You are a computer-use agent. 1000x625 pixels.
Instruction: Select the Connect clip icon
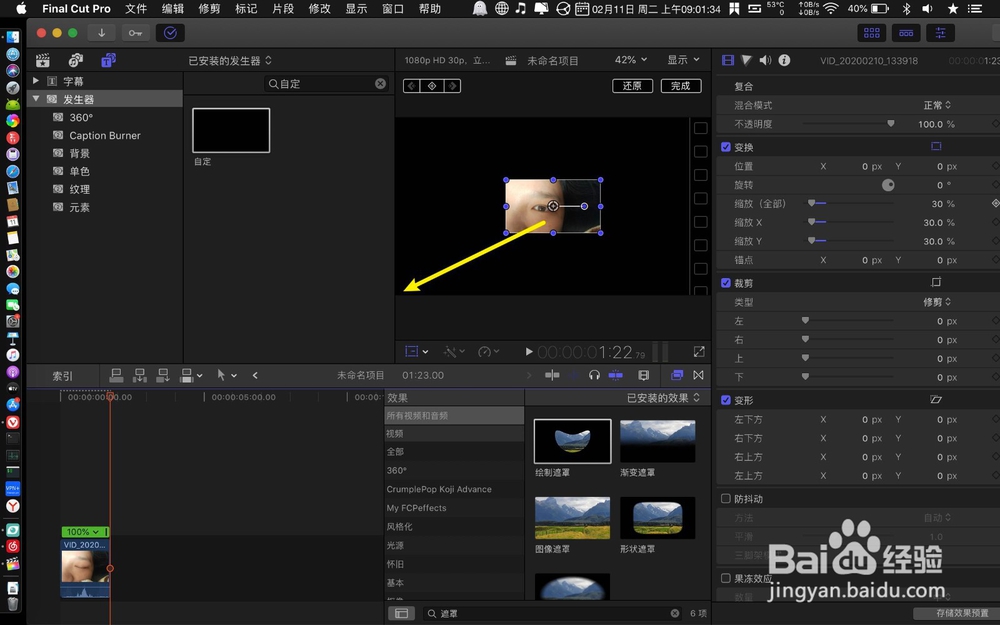pos(115,375)
